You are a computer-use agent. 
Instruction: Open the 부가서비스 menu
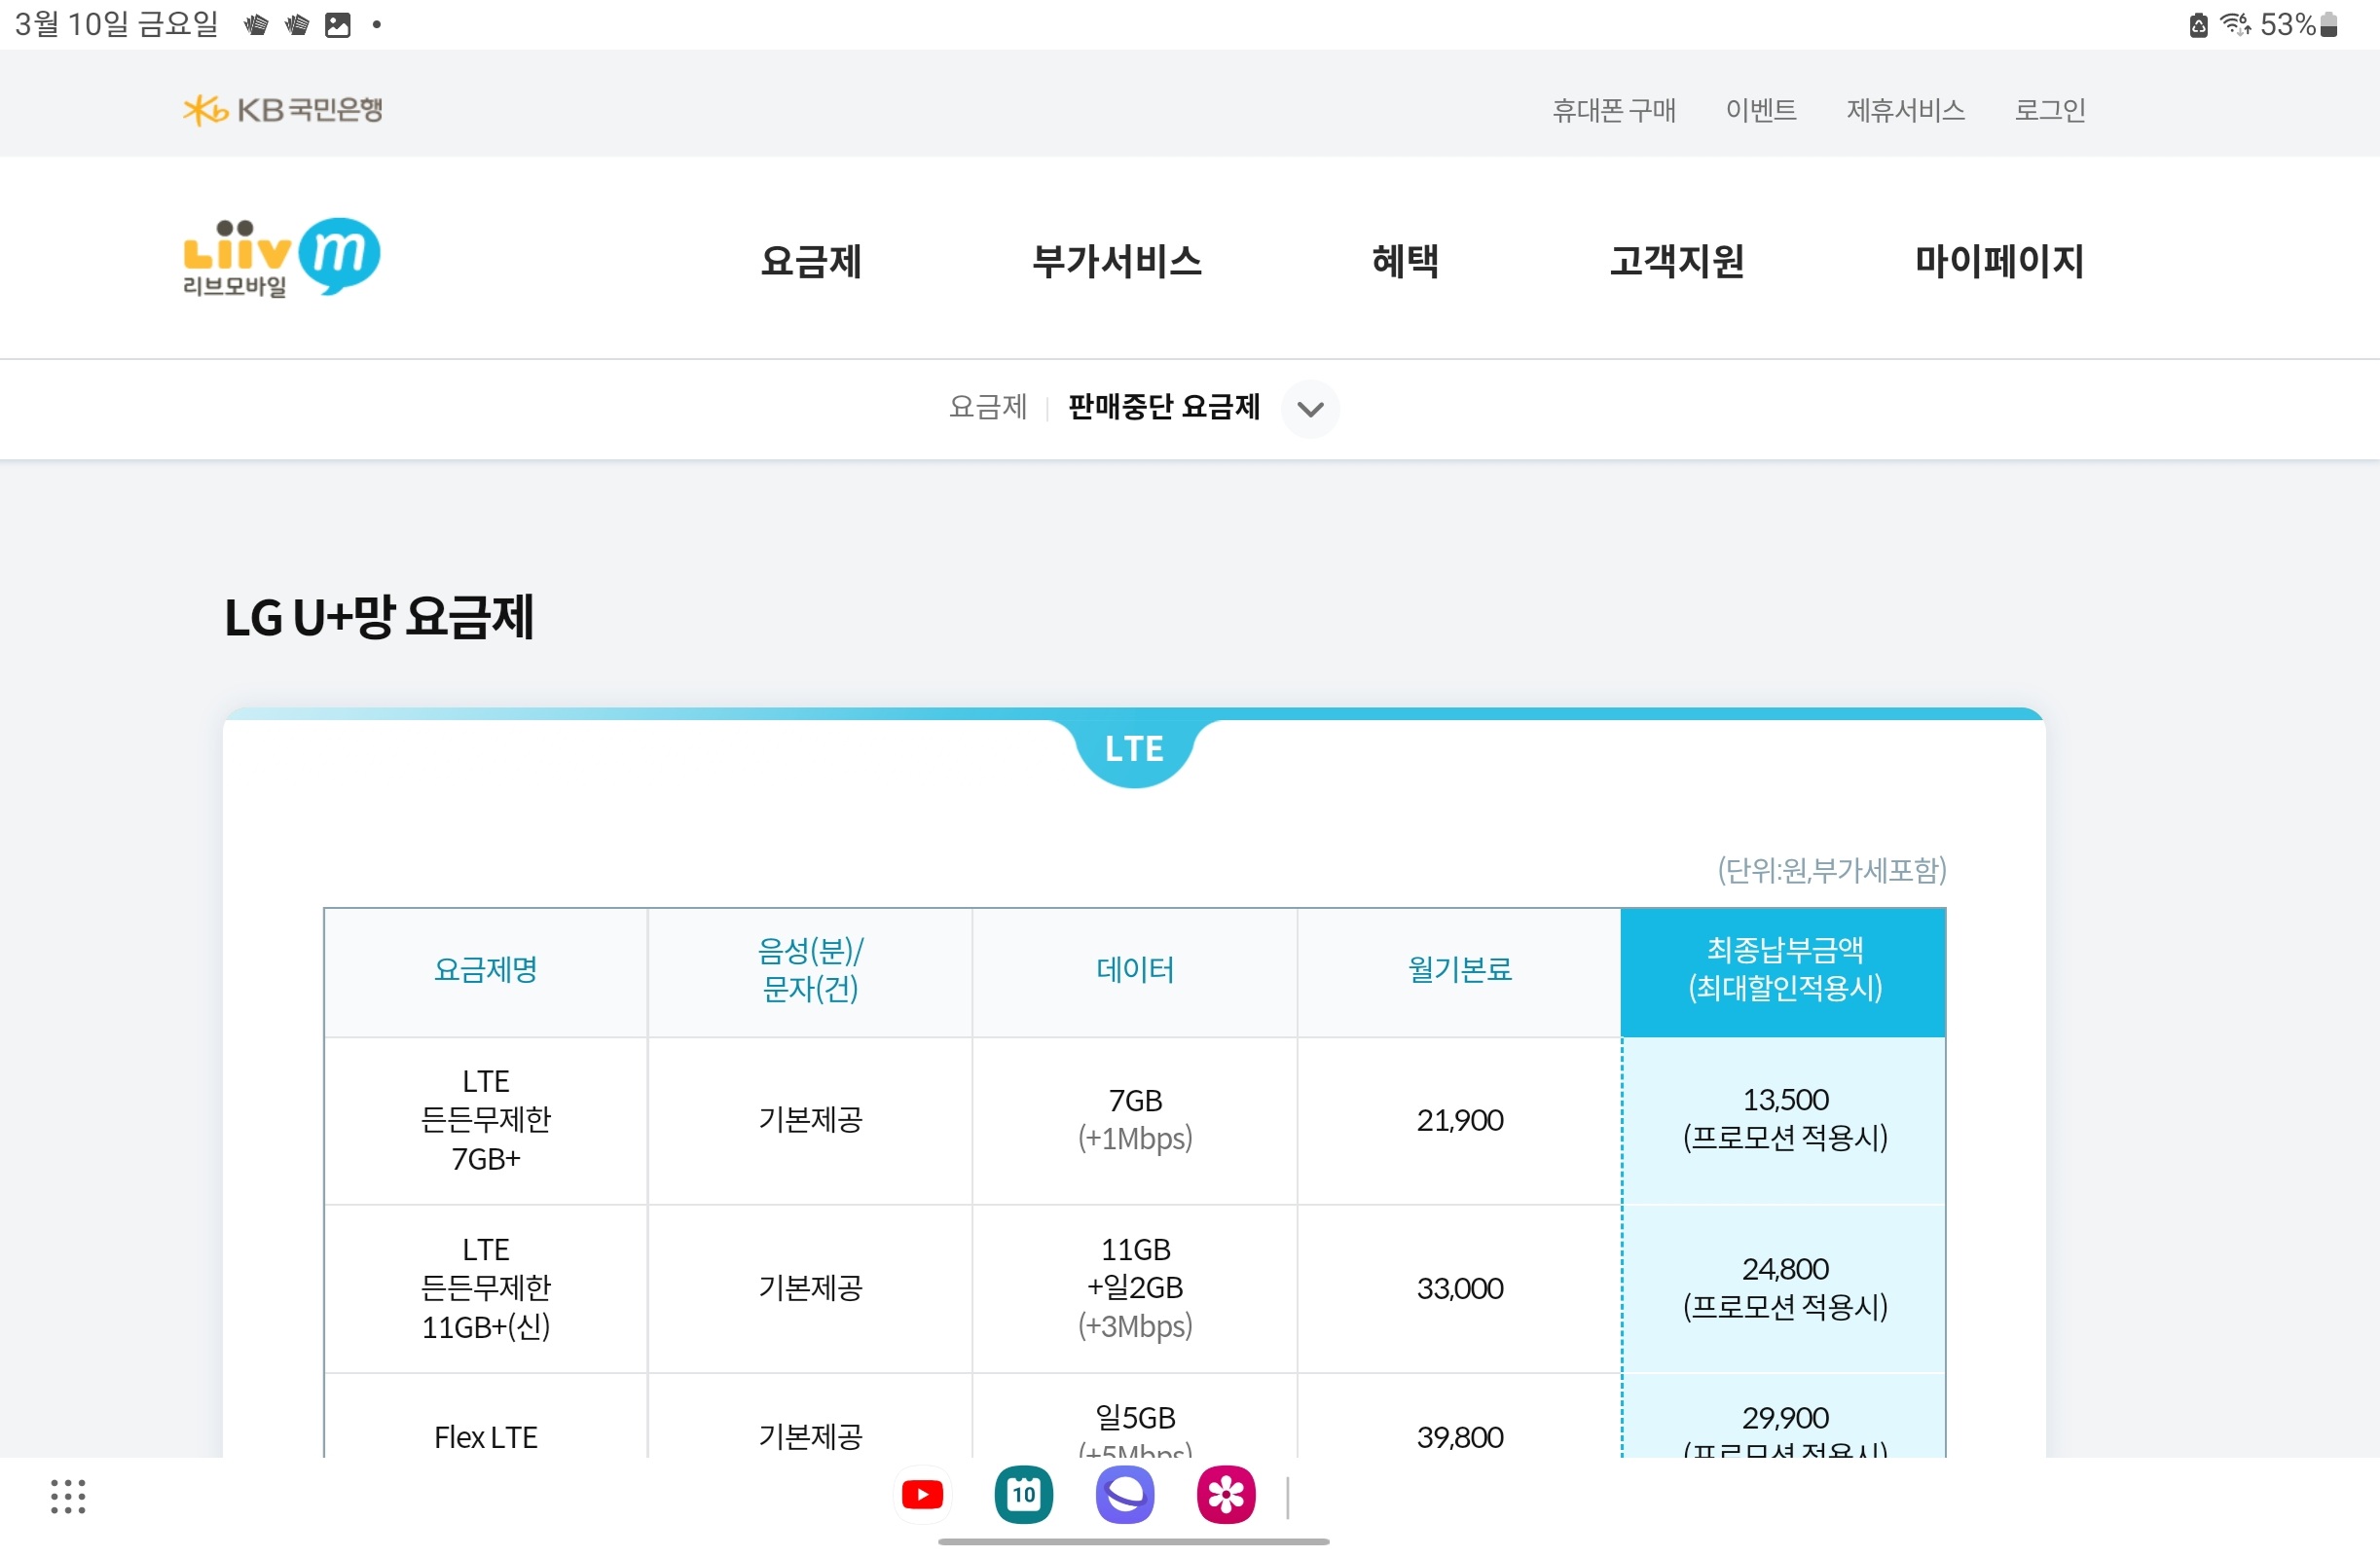point(1116,261)
